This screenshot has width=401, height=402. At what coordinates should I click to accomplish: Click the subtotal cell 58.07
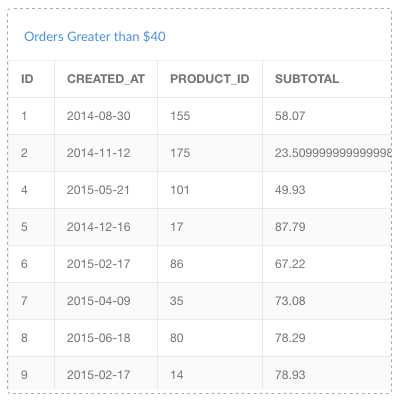point(290,116)
